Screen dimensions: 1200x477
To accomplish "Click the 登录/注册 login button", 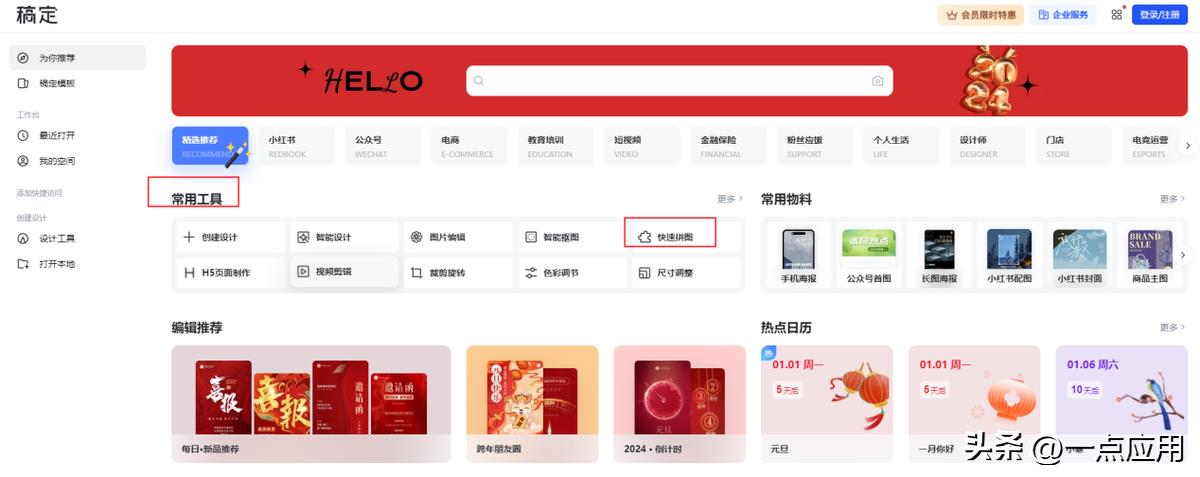I will (1160, 15).
